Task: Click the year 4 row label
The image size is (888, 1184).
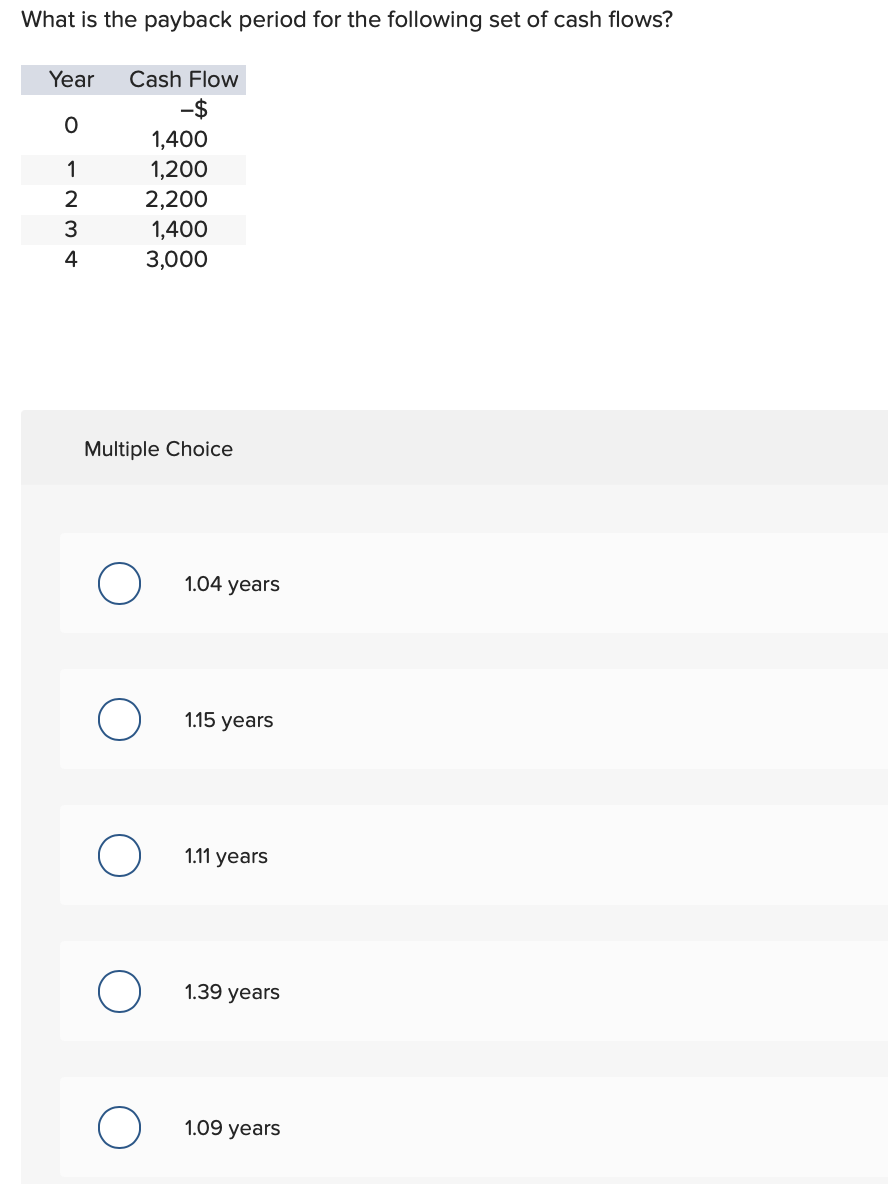Action: [70, 259]
